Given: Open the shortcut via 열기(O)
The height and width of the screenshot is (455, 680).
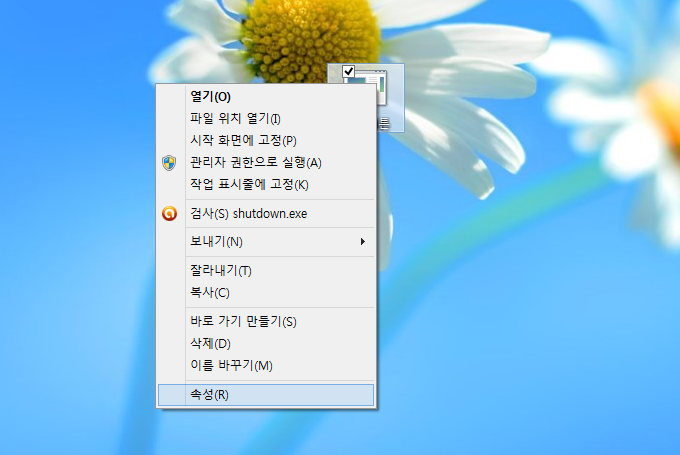Looking at the screenshot, I should [x=266, y=97].
